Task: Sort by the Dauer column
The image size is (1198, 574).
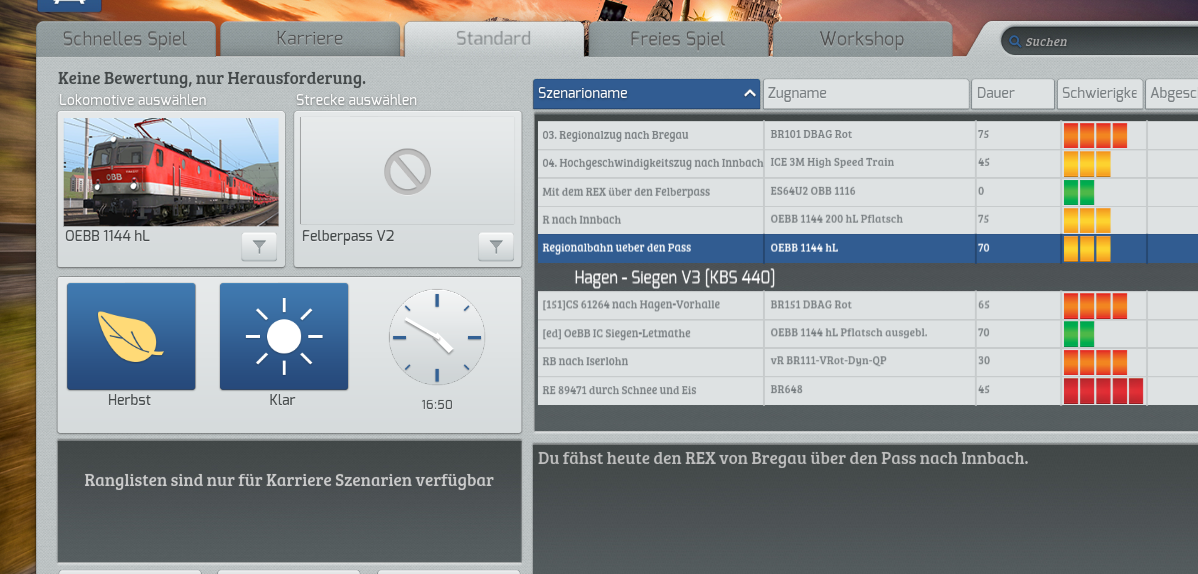Action: (x=1013, y=93)
